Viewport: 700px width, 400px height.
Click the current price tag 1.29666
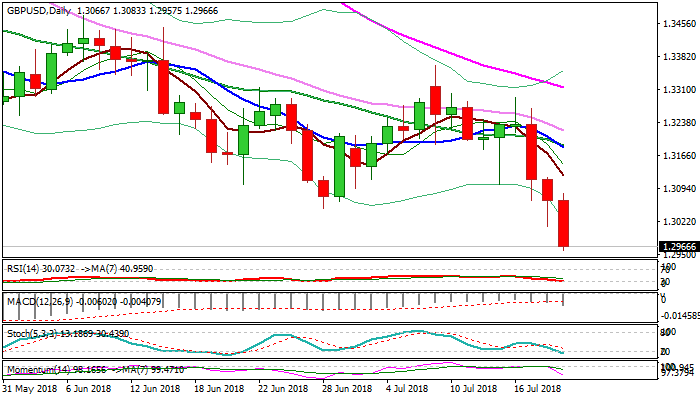(x=679, y=246)
